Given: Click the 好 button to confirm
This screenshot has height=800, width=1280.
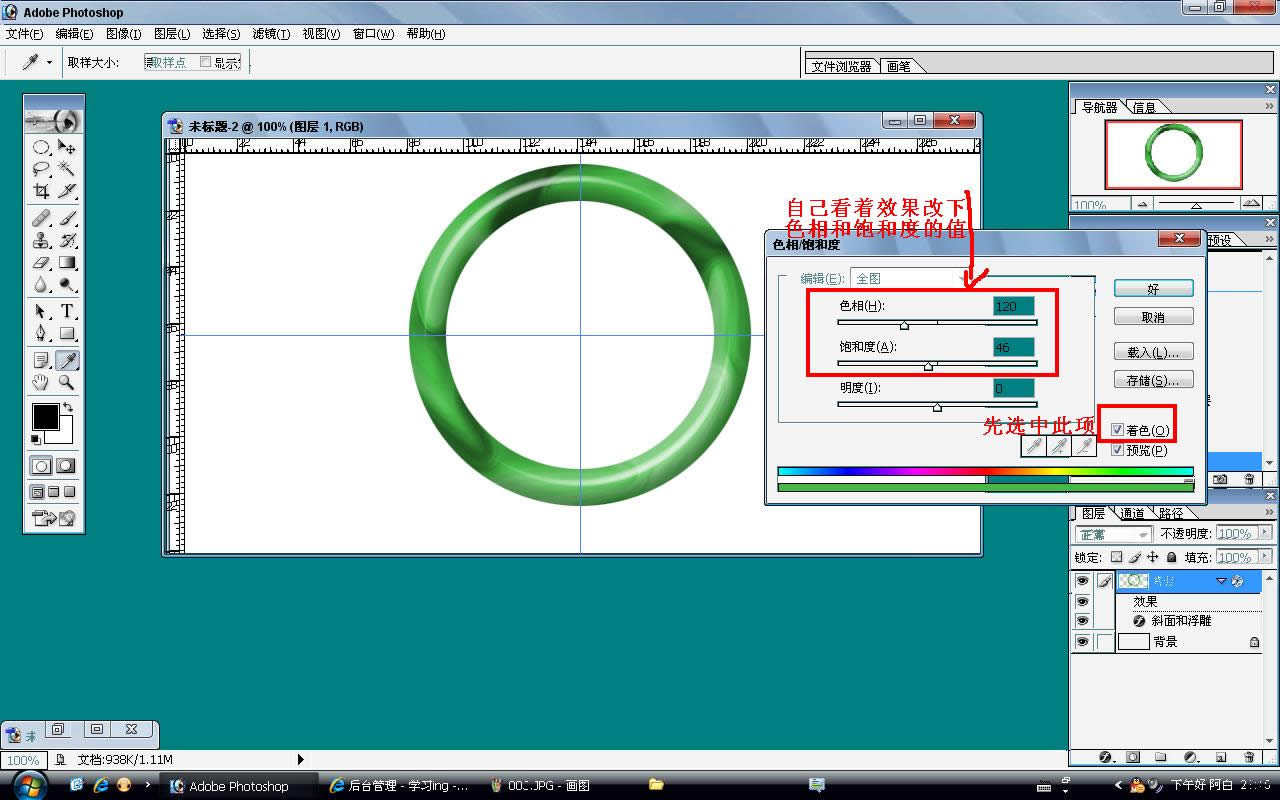Looking at the screenshot, I should tap(1153, 289).
